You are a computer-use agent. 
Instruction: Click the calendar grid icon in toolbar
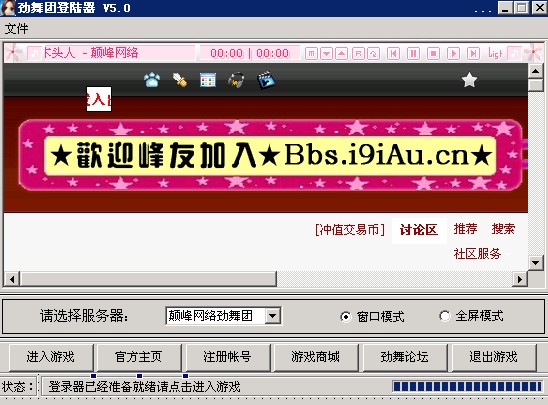208,80
